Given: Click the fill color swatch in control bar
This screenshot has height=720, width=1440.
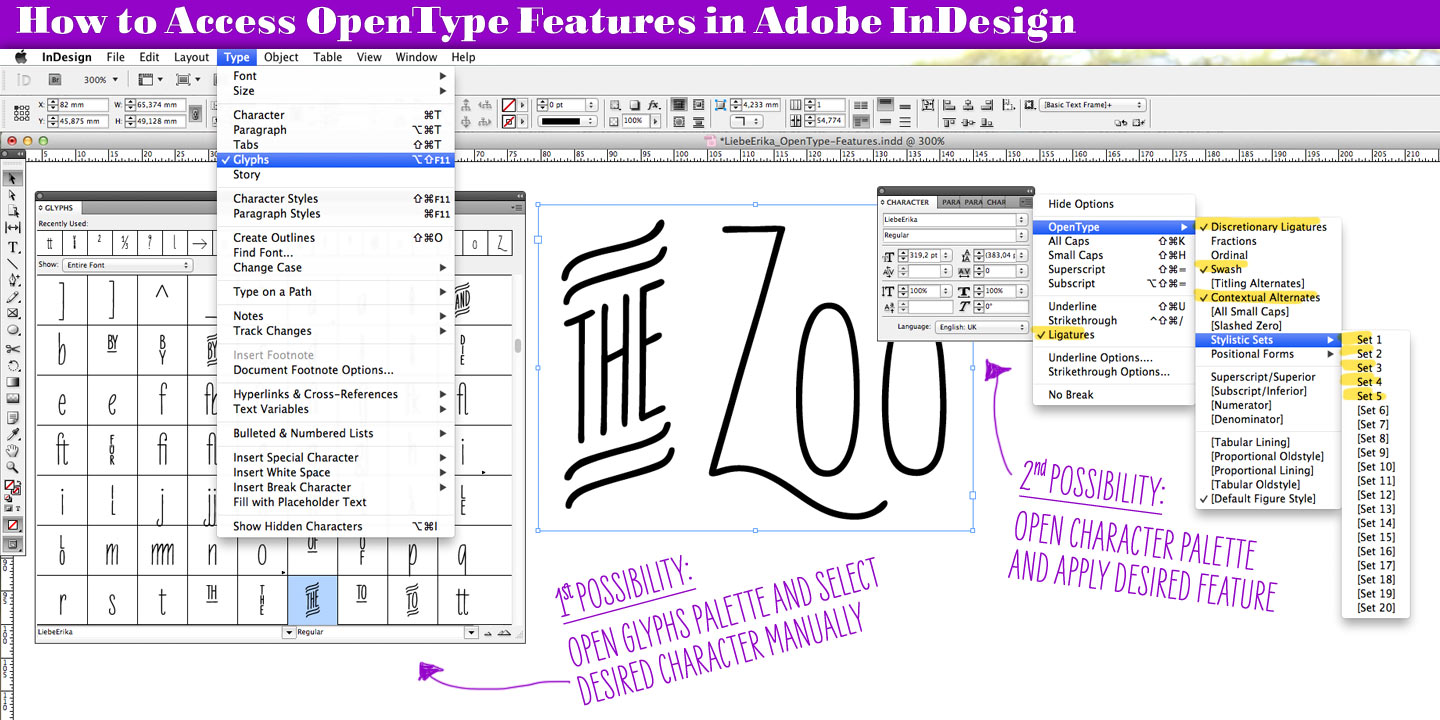Looking at the screenshot, I should (509, 104).
